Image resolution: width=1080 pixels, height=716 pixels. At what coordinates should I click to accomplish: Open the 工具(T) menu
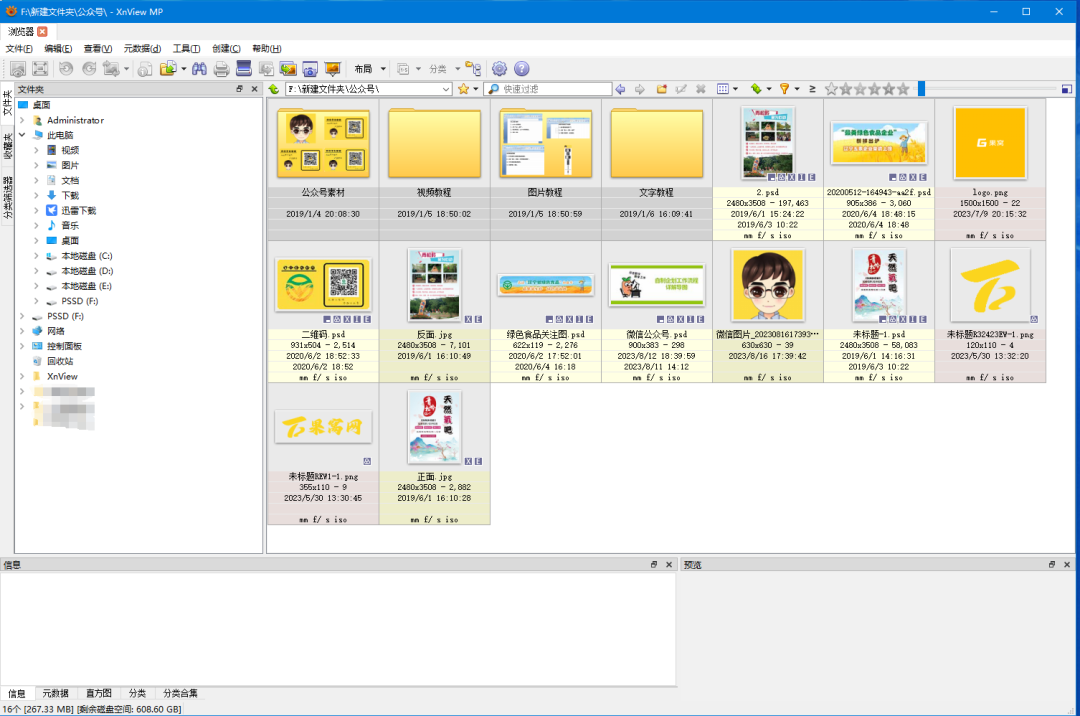click(186, 48)
